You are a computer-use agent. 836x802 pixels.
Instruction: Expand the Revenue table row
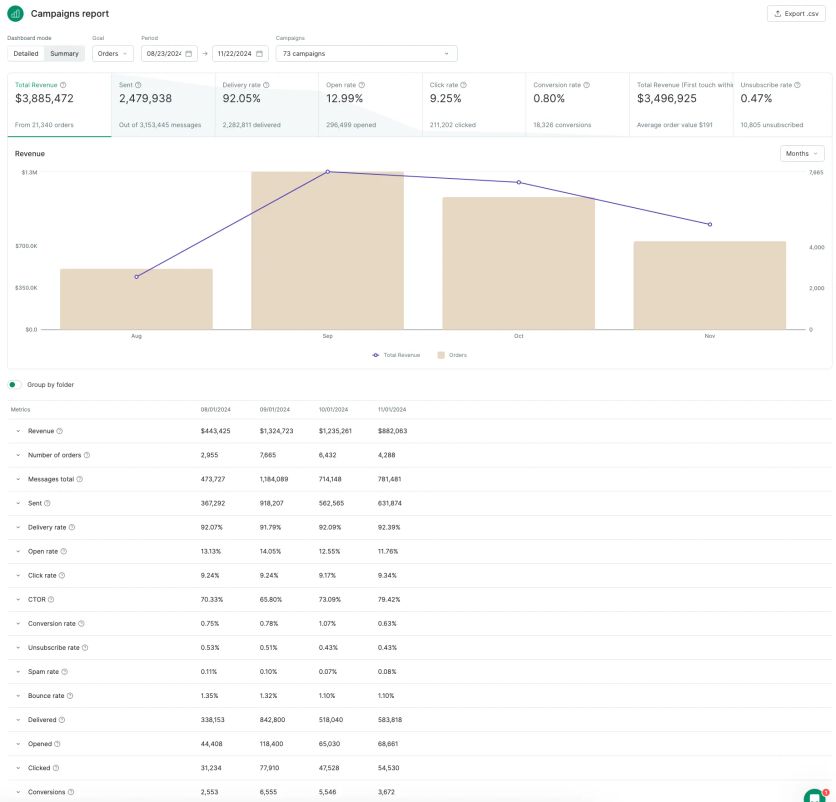(18, 431)
